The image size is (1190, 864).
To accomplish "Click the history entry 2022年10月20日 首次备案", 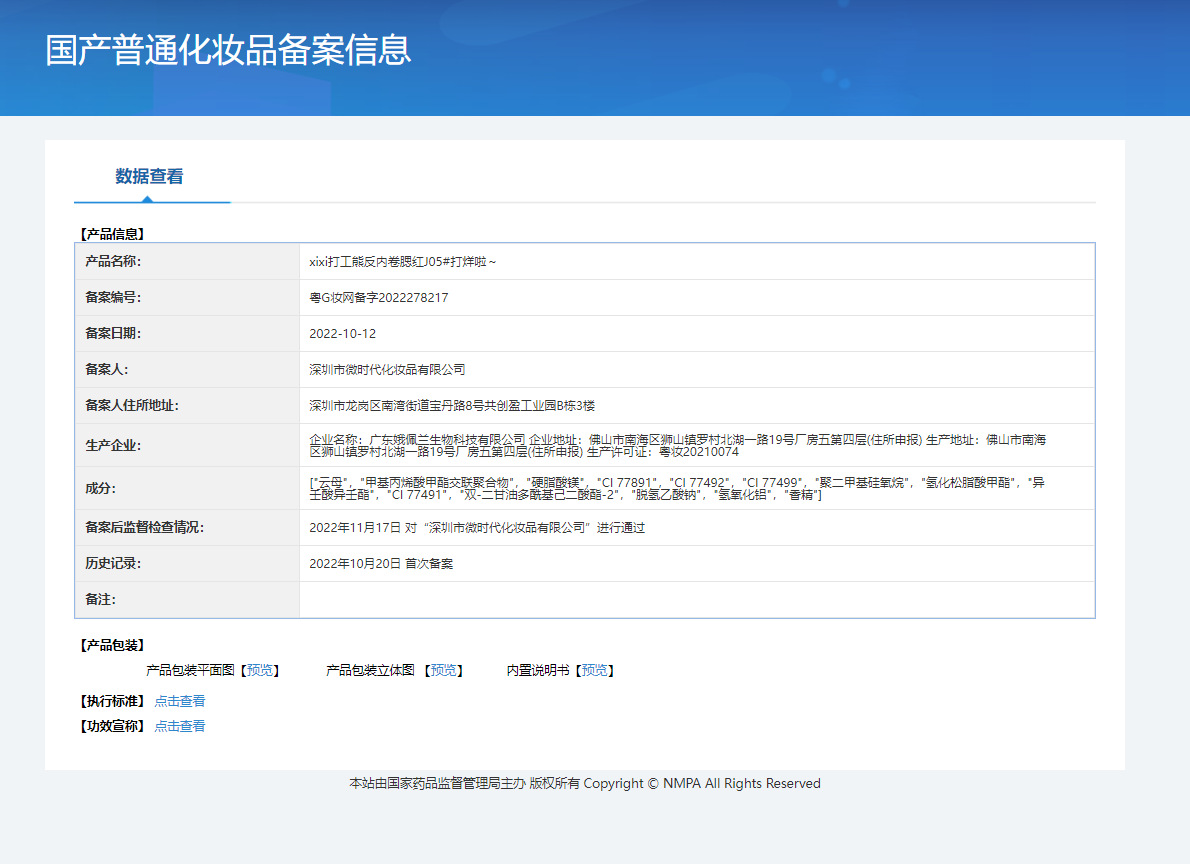I will tap(381, 564).
